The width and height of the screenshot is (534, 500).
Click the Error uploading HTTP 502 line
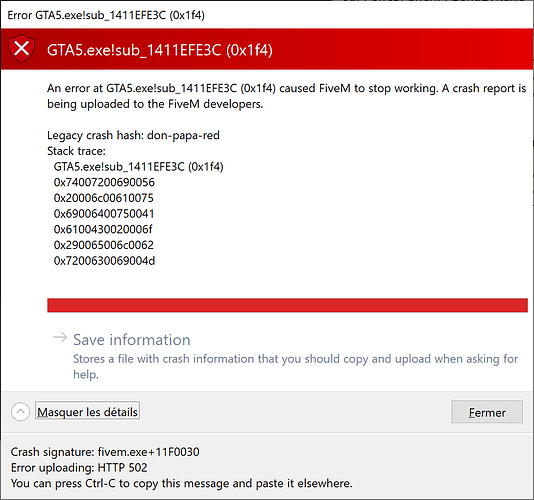tap(79, 468)
